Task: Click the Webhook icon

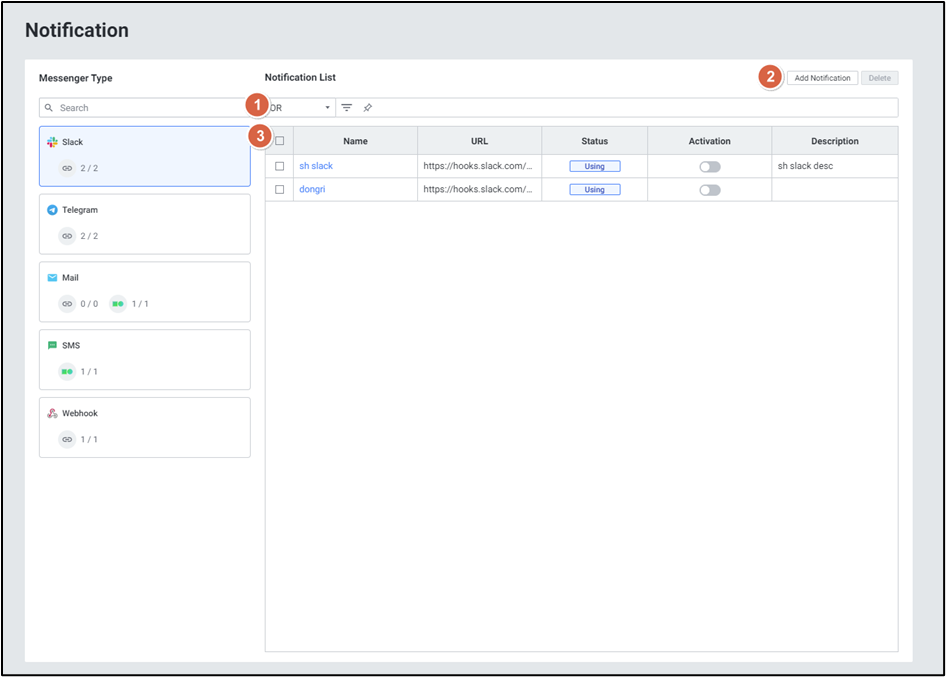Action: coord(52,413)
